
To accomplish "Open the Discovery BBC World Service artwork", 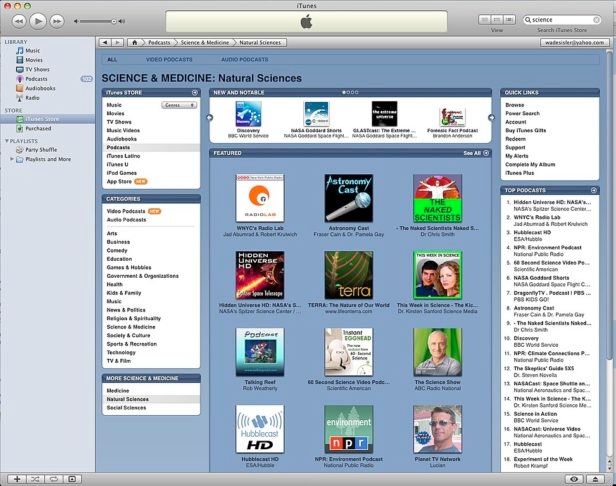I will (248, 114).
